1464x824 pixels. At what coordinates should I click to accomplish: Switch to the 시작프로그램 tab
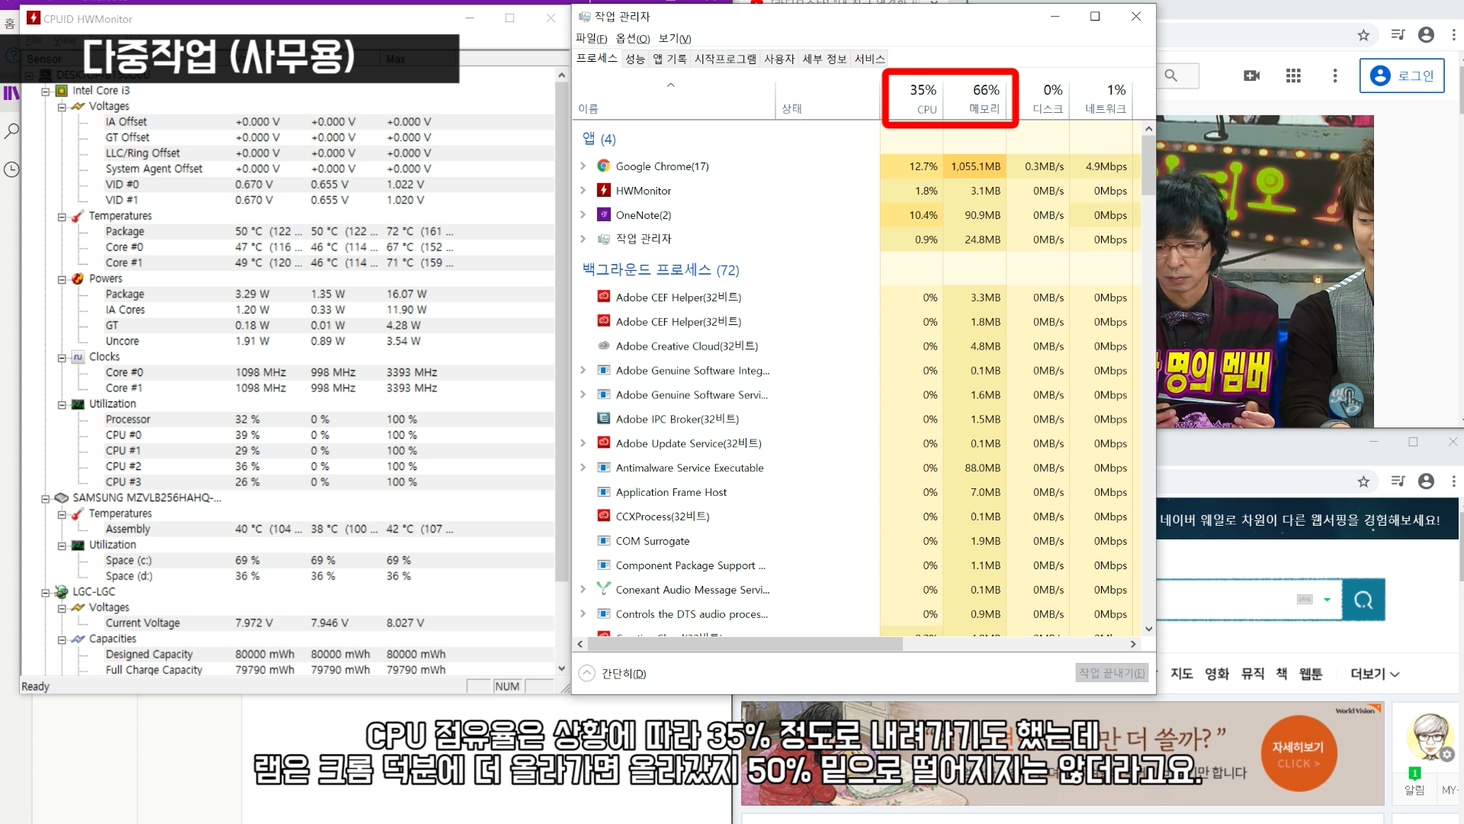click(x=725, y=59)
